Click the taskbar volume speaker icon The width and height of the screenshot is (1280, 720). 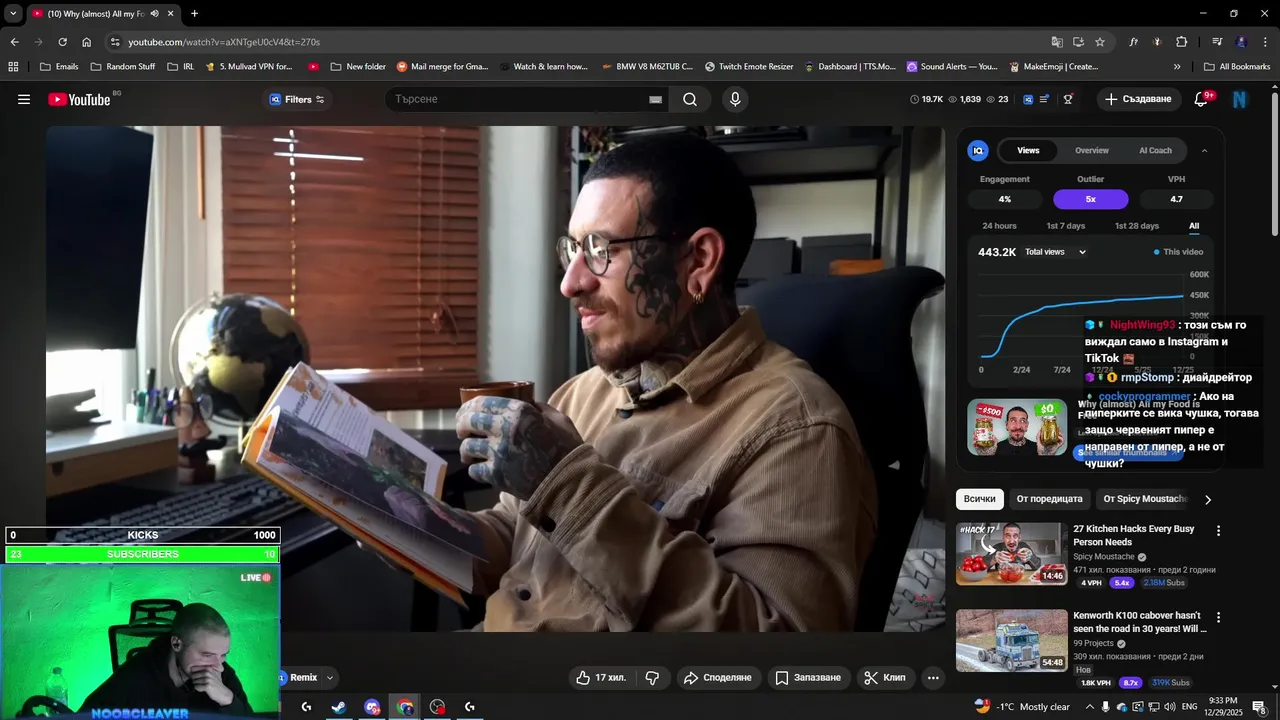pos(1170,707)
